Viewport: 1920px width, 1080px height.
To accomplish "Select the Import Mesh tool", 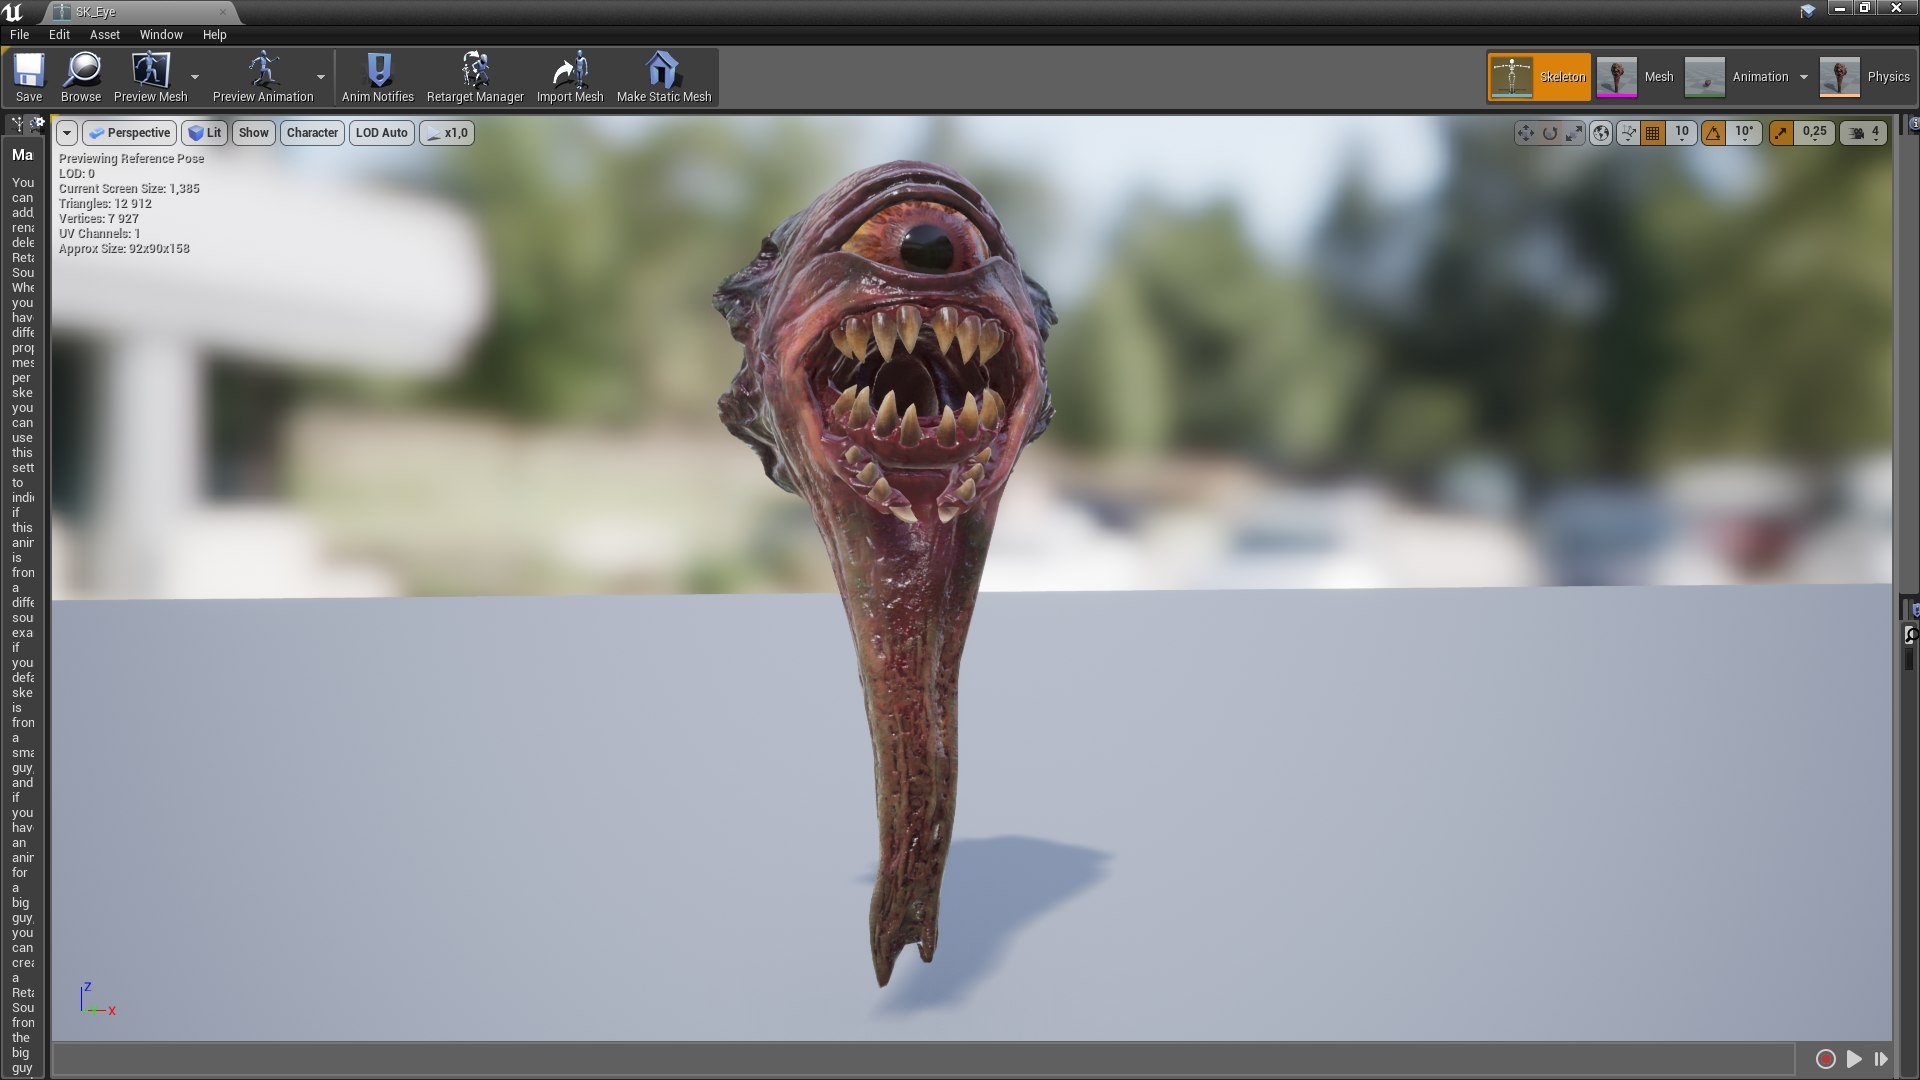I will point(570,76).
